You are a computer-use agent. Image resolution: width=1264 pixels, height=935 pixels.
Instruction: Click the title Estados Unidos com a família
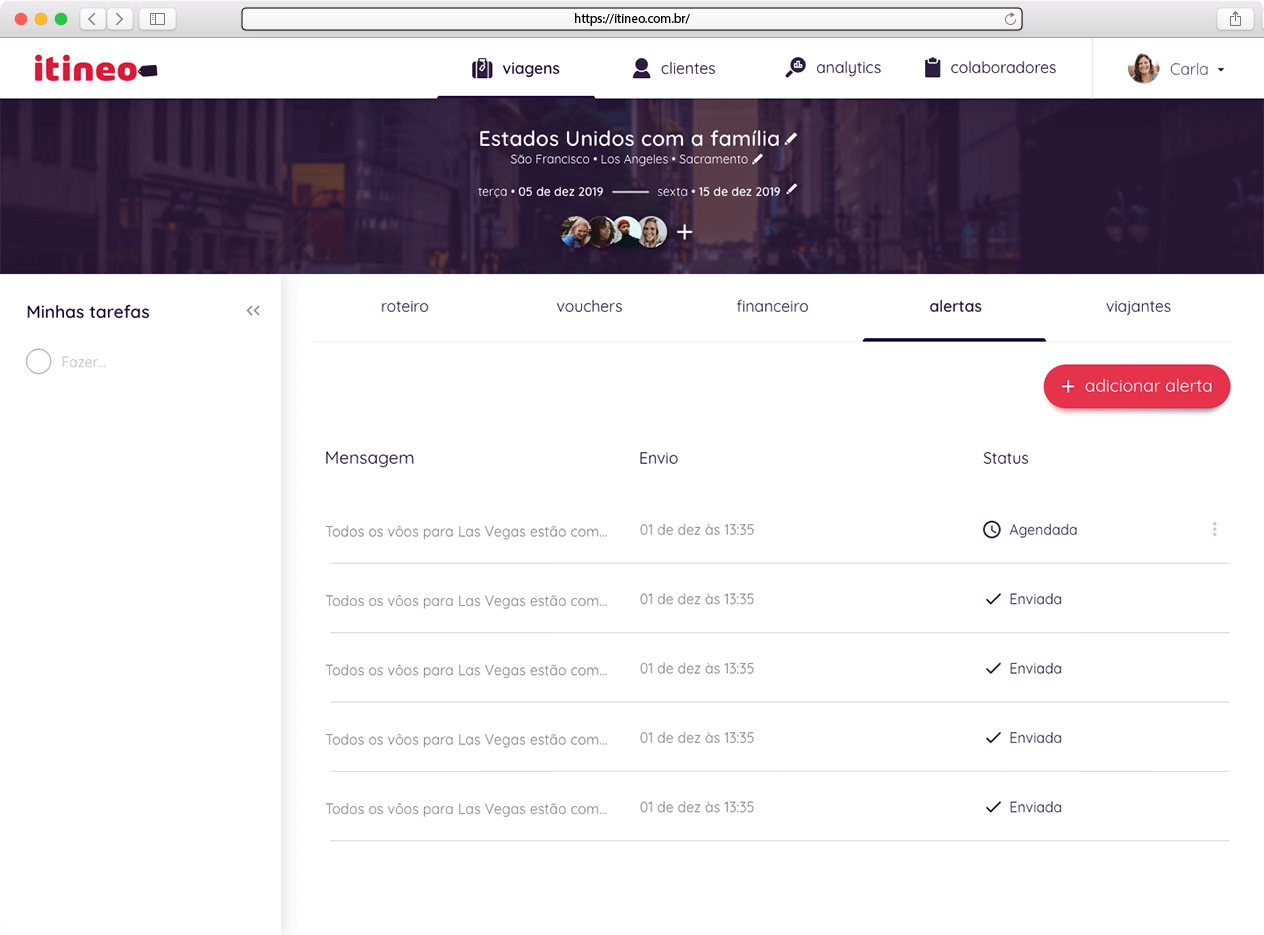(629, 139)
